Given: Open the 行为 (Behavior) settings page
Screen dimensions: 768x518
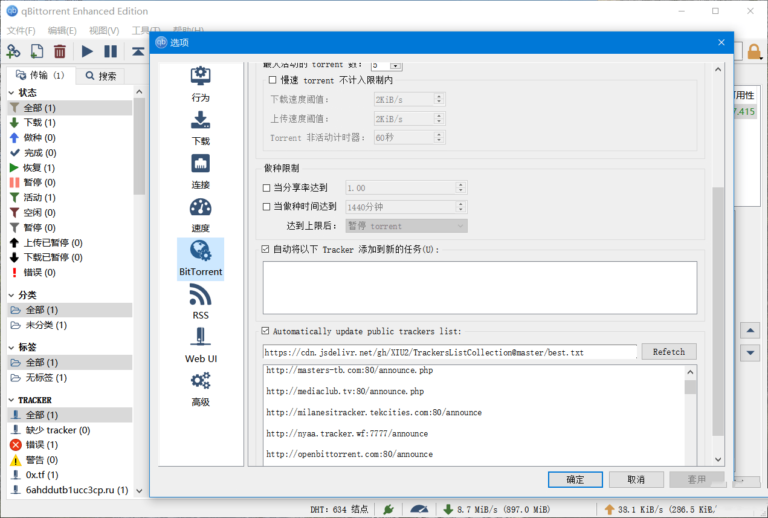Looking at the screenshot, I should (x=200, y=84).
